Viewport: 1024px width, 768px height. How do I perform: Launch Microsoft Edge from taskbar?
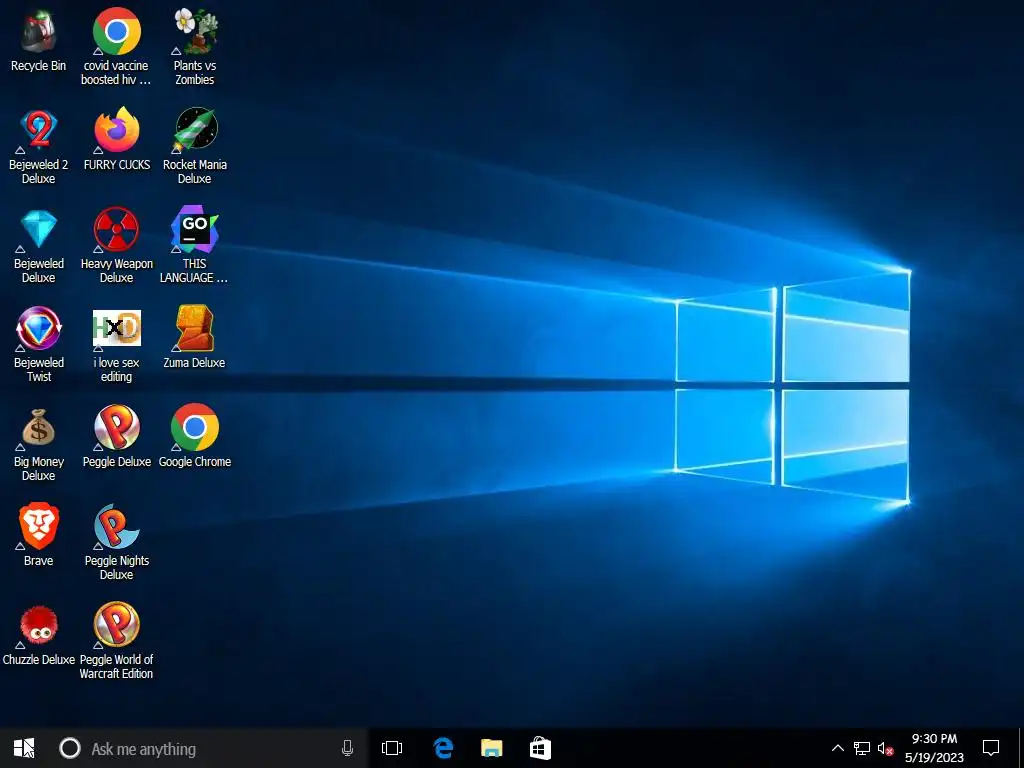[x=443, y=748]
